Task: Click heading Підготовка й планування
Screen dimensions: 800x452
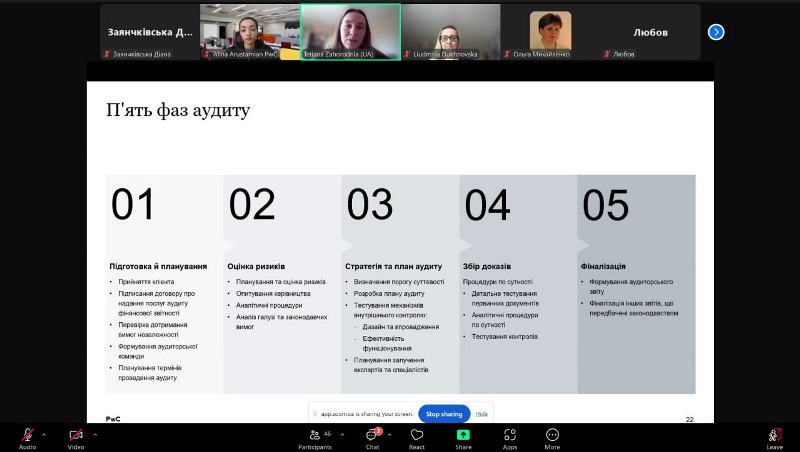Action: click(x=158, y=266)
